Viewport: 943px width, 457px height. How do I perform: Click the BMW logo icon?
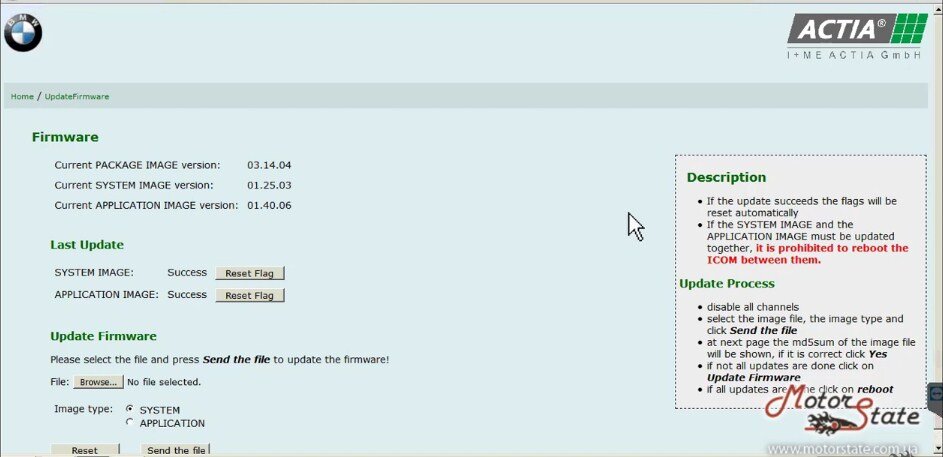(23, 33)
